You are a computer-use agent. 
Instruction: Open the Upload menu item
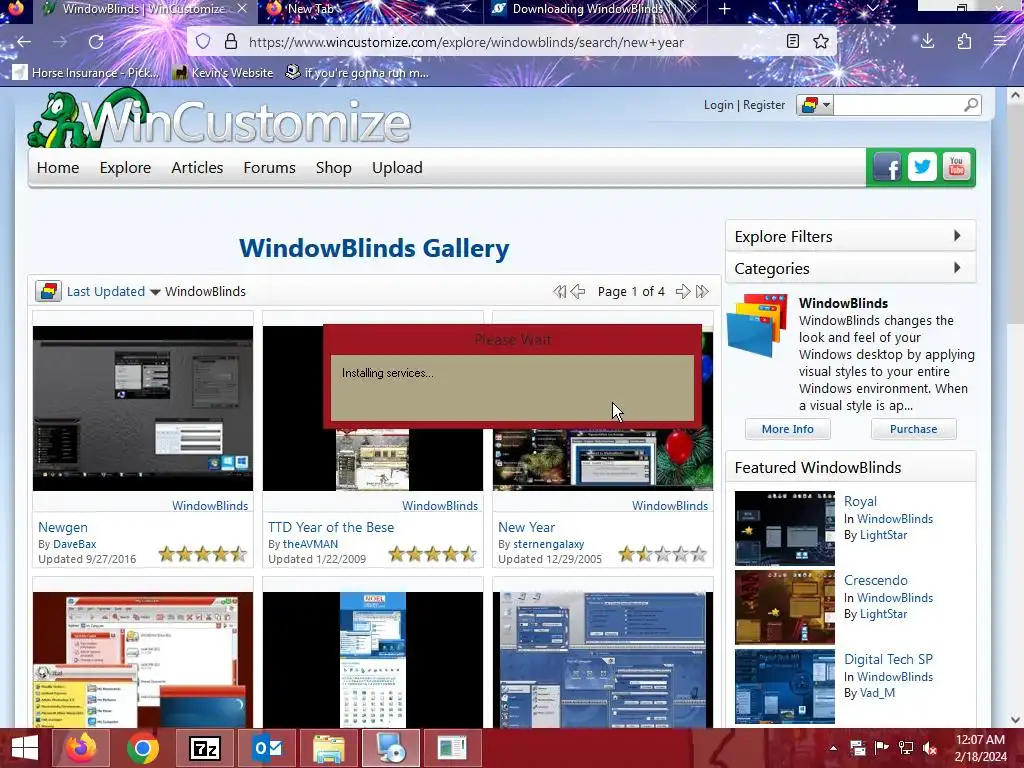point(397,167)
